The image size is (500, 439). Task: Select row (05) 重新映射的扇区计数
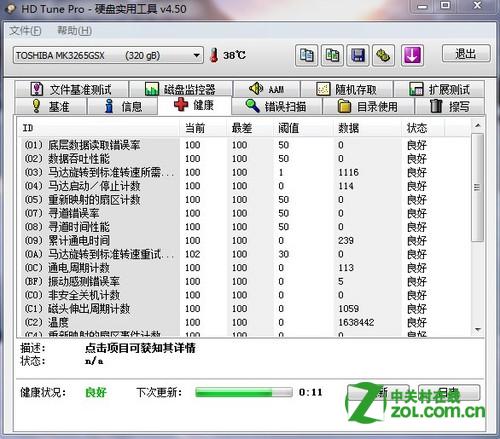245,200
